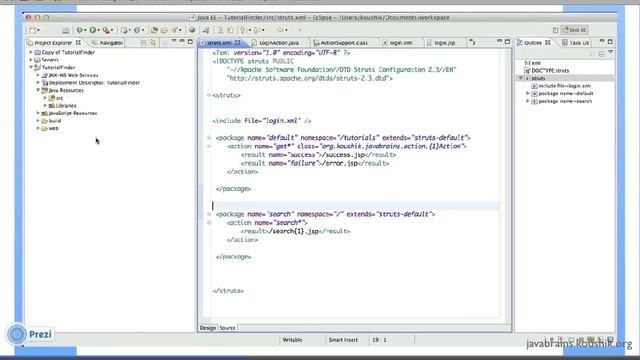This screenshot has width=640, height=360.
Task: Click the Search wand toolbar icon
Action: point(175,30)
